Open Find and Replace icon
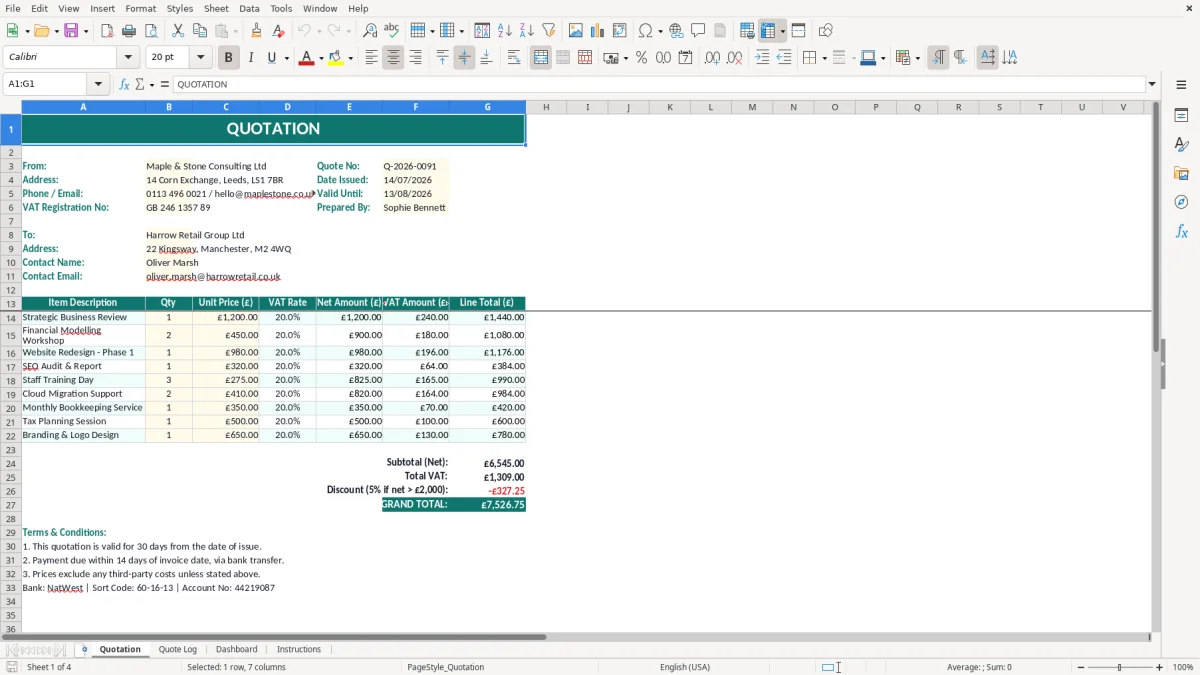 pyautogui.click(x=370, y=31)
